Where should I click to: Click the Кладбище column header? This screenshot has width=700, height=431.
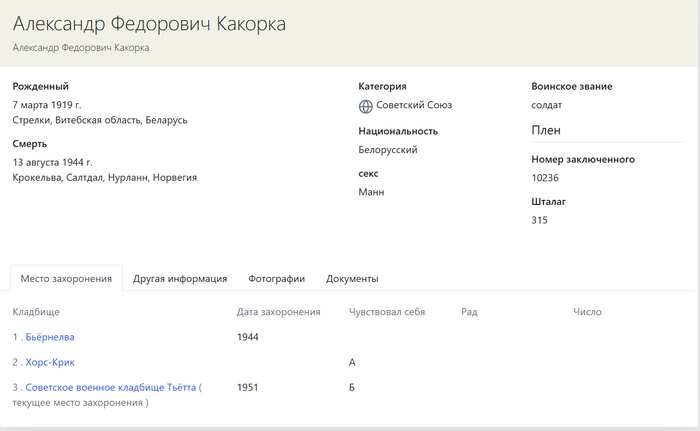point(36,312)
